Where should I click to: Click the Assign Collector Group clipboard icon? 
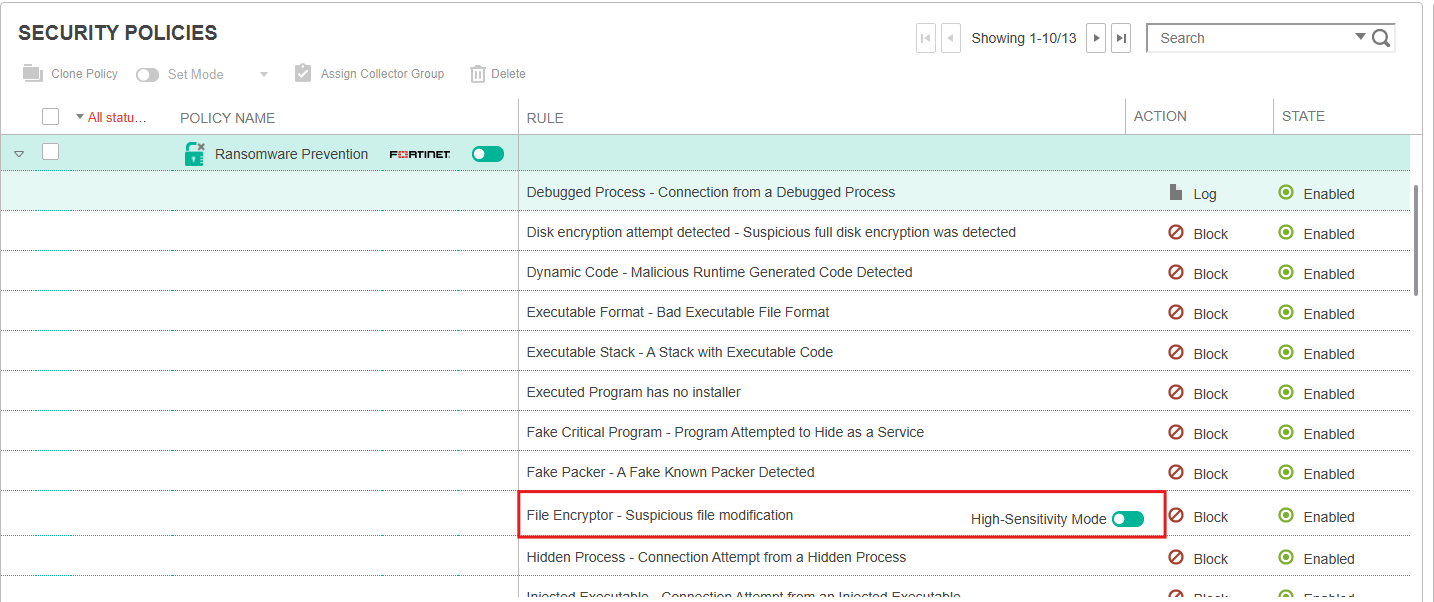click(303, 73)
